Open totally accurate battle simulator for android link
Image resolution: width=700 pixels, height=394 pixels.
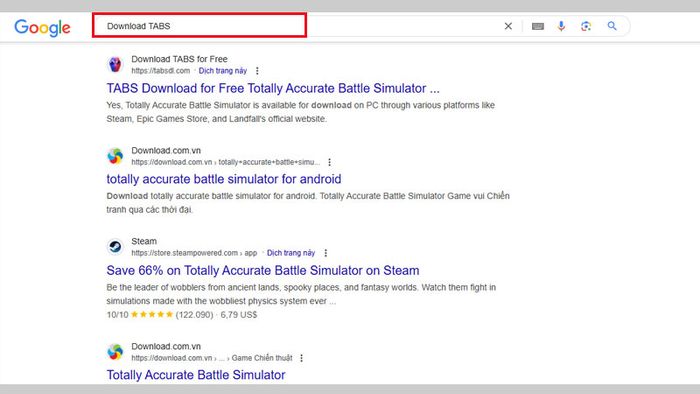click(x=224, y=179)
